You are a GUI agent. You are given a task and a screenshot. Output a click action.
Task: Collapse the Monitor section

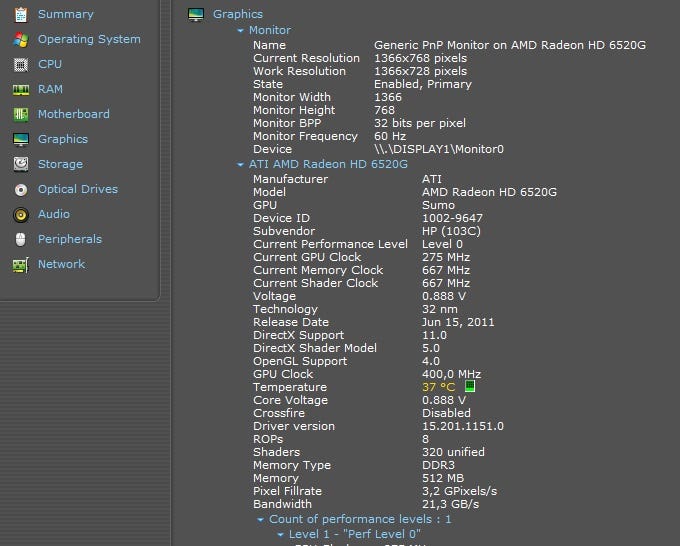241,31
